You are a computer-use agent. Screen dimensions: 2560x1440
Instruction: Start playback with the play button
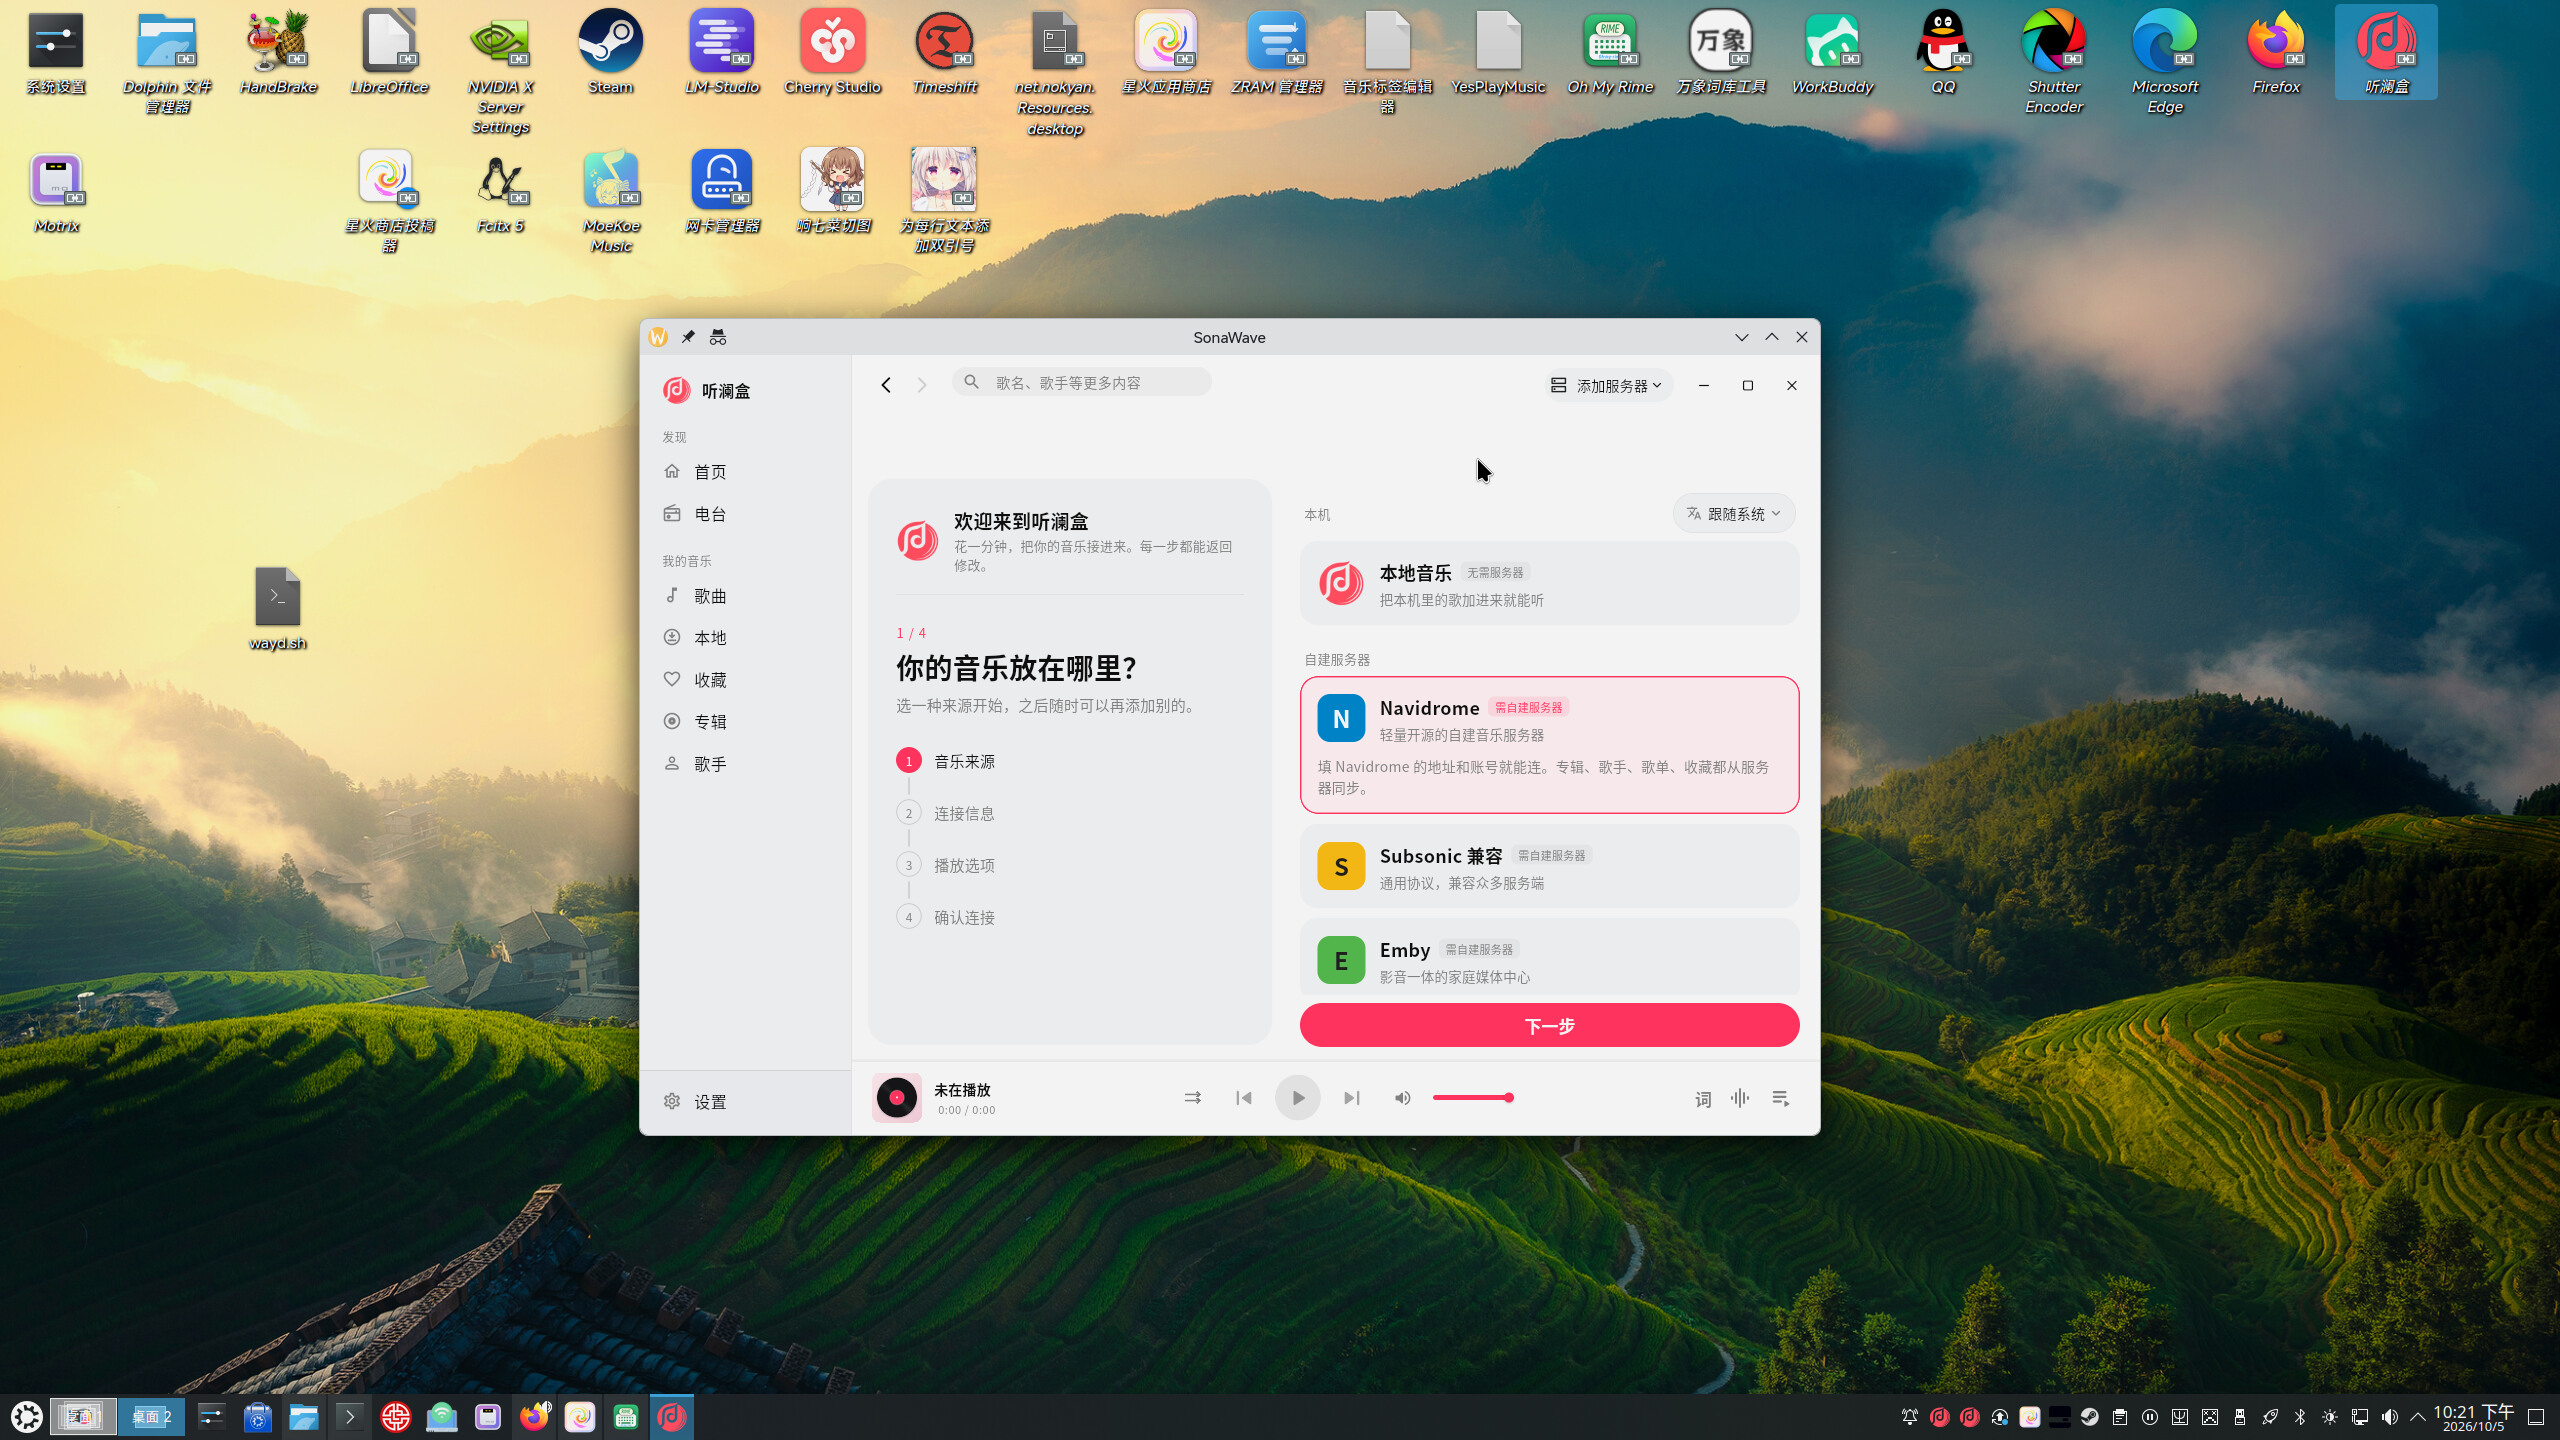1297,1098
